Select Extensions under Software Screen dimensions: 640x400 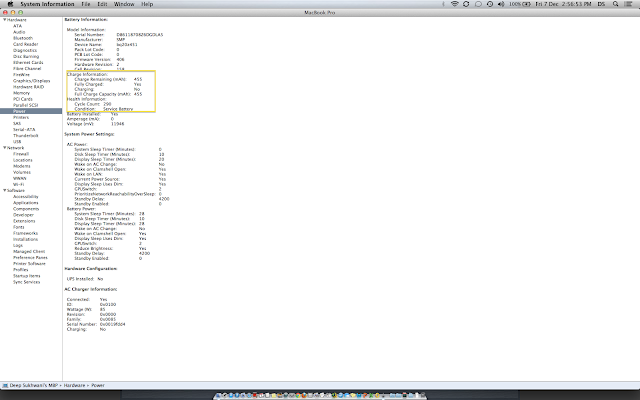pos(24,221)
